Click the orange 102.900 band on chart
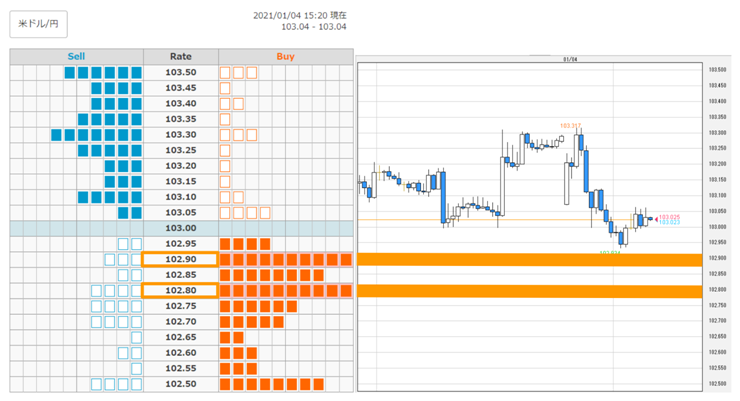740x401 pixels. point(530,259)
